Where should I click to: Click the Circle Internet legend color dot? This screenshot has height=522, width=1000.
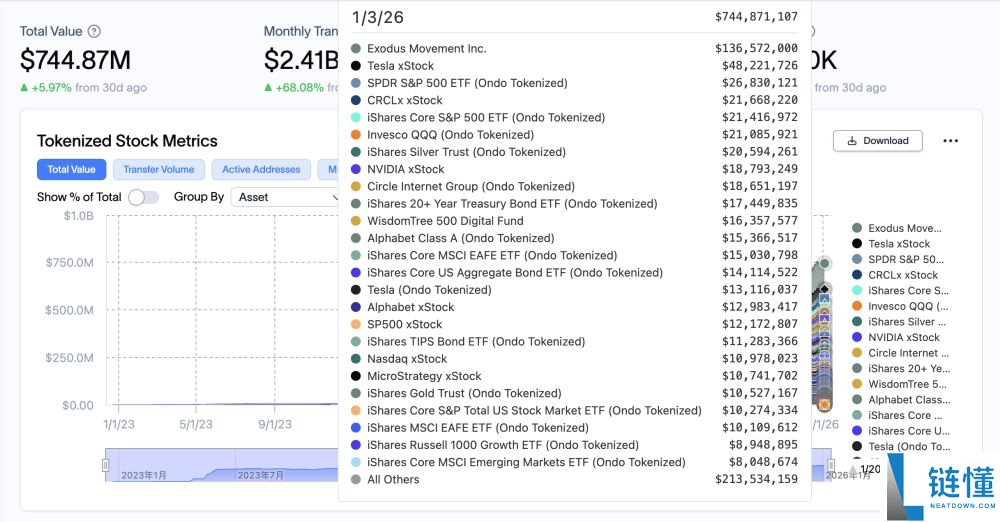coord(857,353)
